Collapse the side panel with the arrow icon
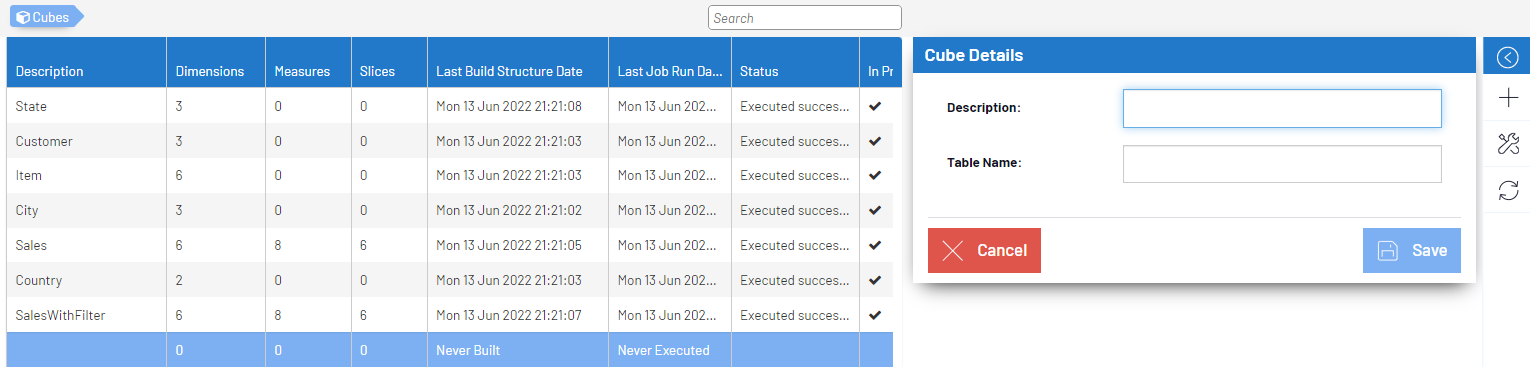The image size is (1530, 367). (1507, 57)
